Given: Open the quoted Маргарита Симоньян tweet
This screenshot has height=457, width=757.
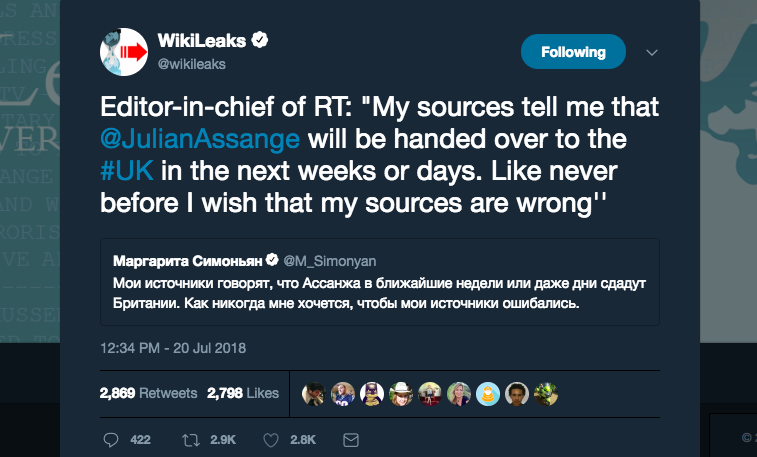Looking at the screenshot, I should (379, 282).
